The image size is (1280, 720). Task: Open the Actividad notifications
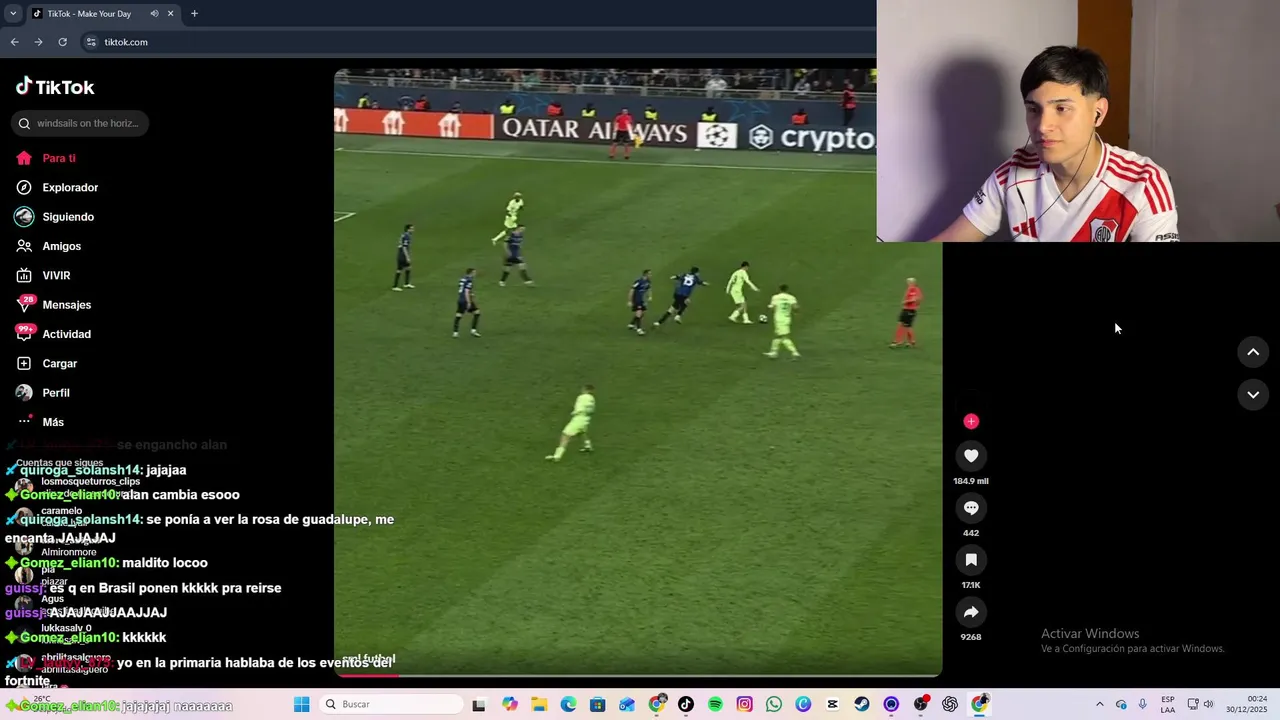click(x=54, y=334)
